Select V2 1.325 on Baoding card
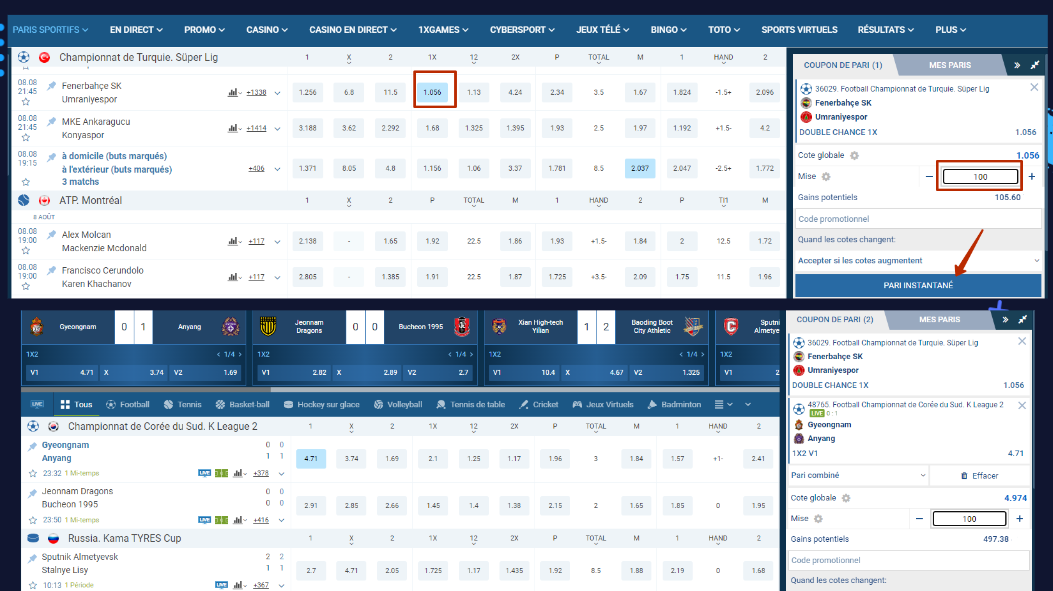 click(x=666, y=372)
